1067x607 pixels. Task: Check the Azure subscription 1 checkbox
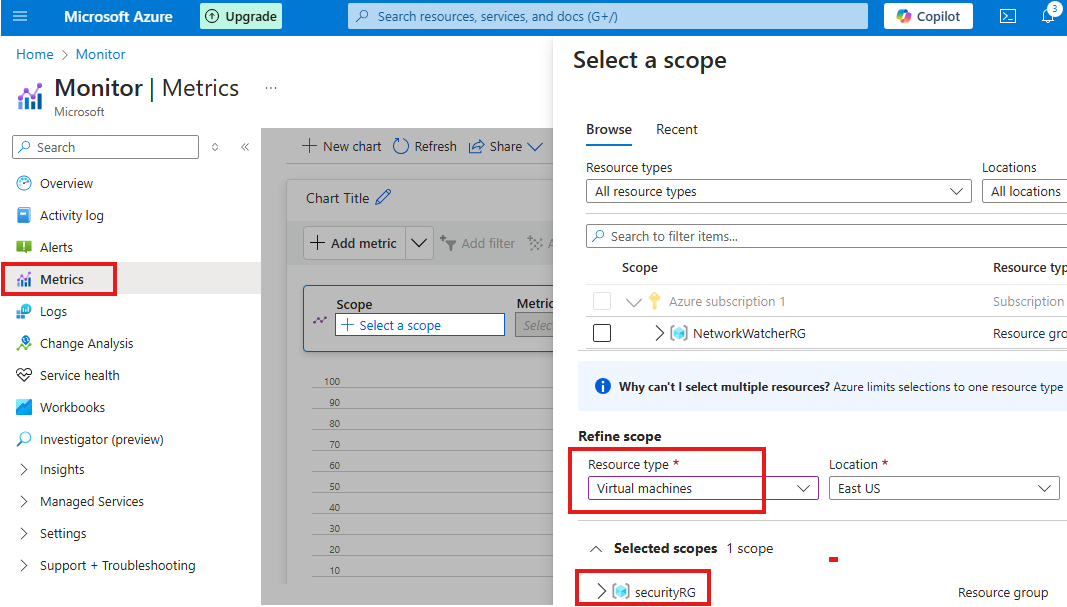[602, 301]
